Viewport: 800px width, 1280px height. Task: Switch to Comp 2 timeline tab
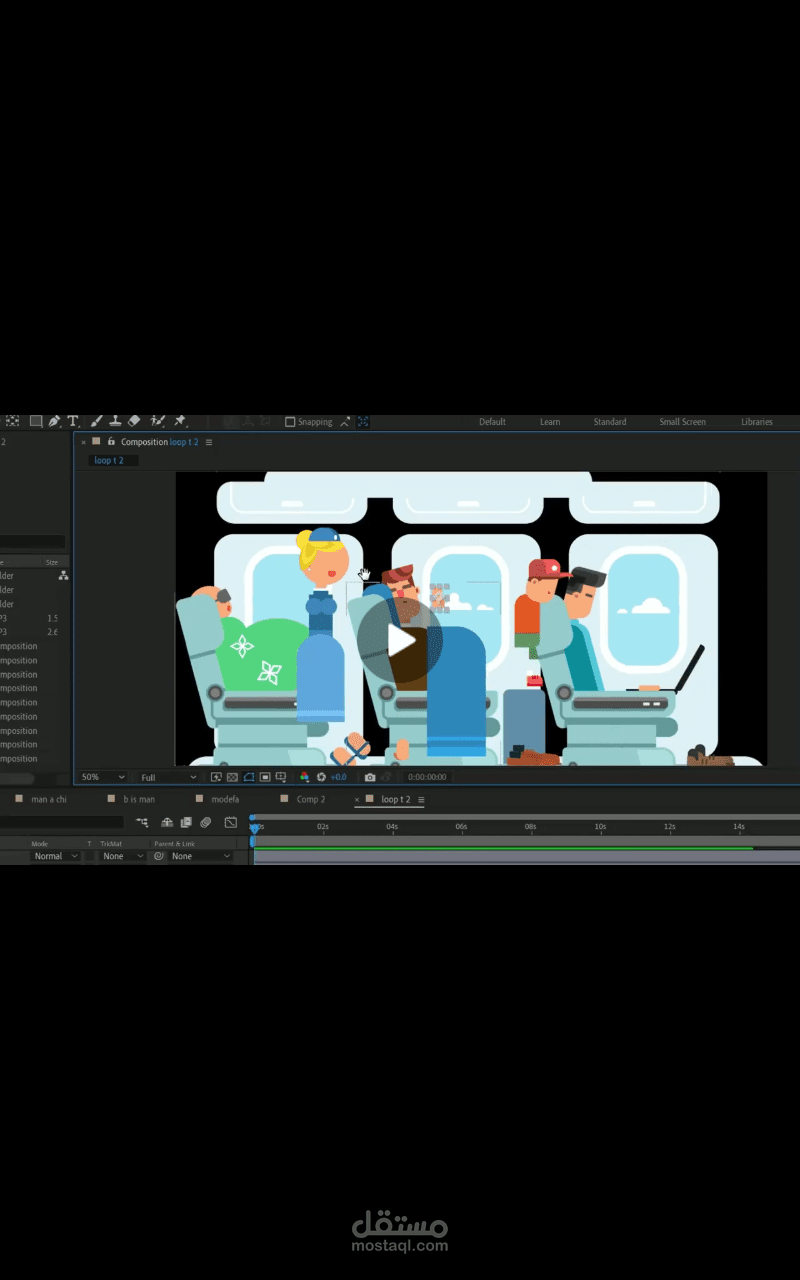point(311,799)
